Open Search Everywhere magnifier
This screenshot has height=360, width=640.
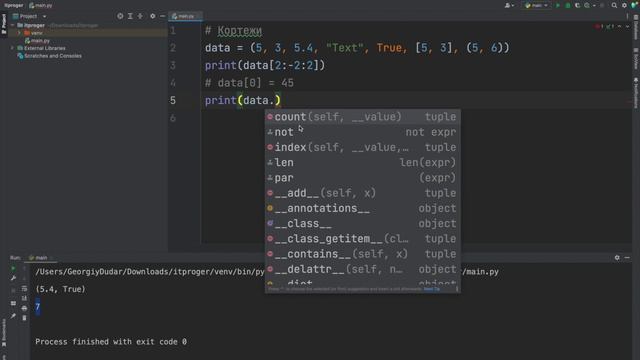(x=614, y=5)
